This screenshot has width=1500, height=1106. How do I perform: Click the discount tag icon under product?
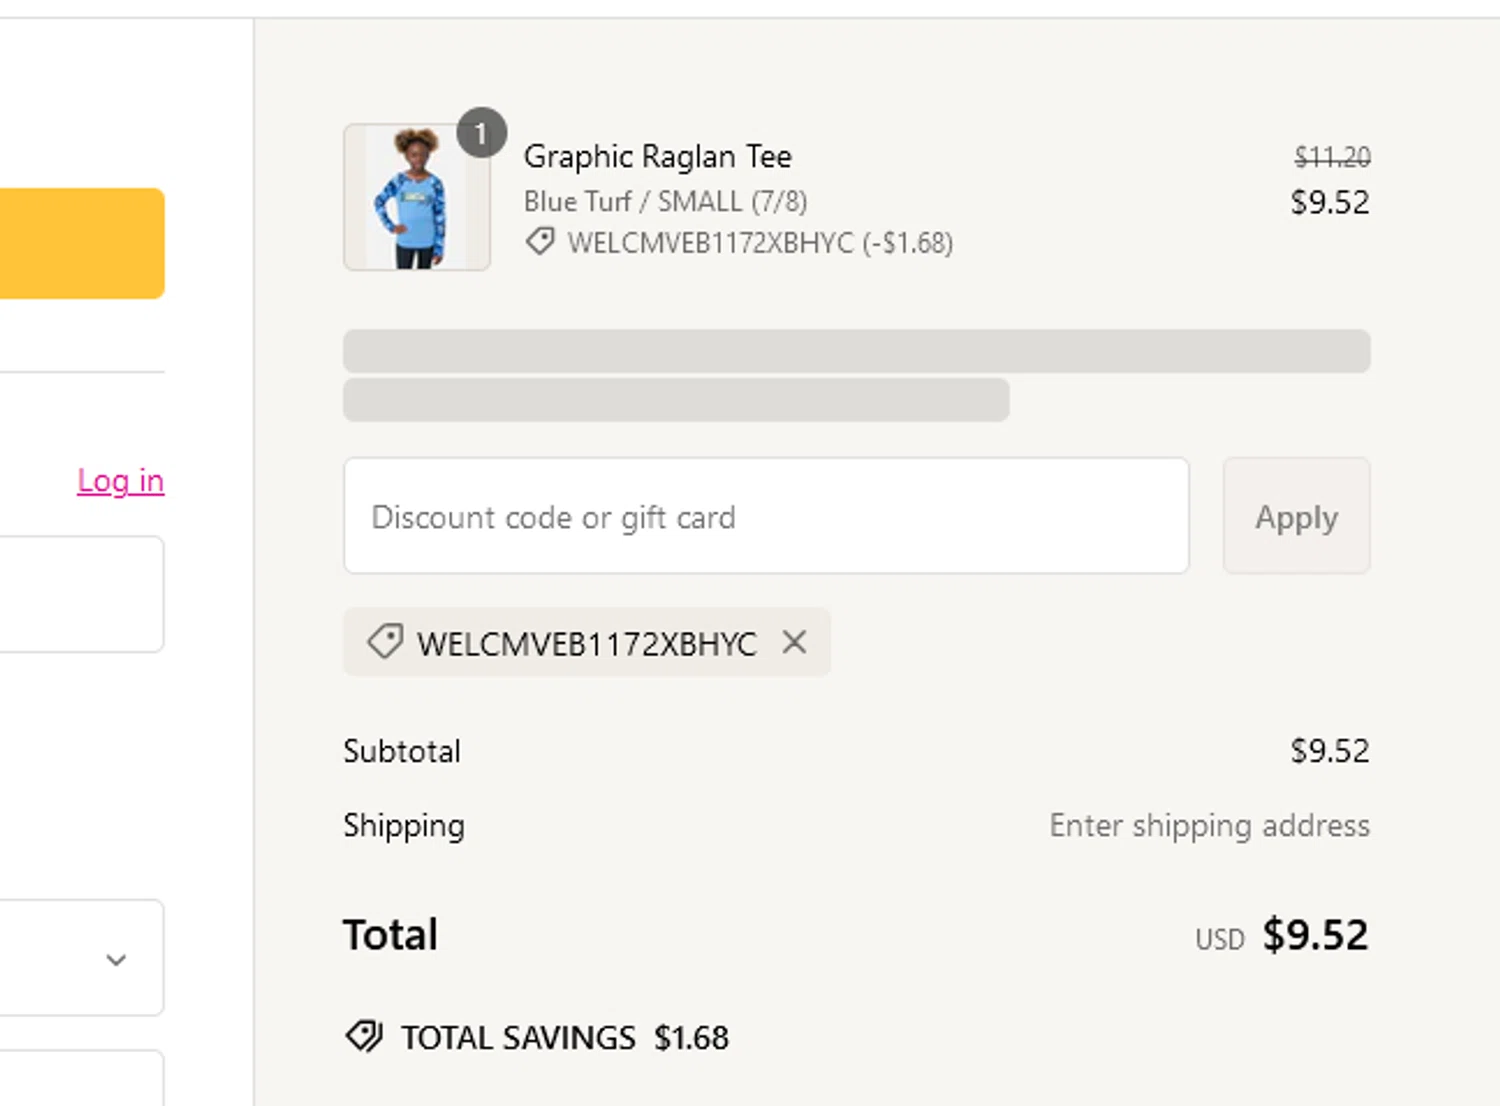tap(541, 242)
